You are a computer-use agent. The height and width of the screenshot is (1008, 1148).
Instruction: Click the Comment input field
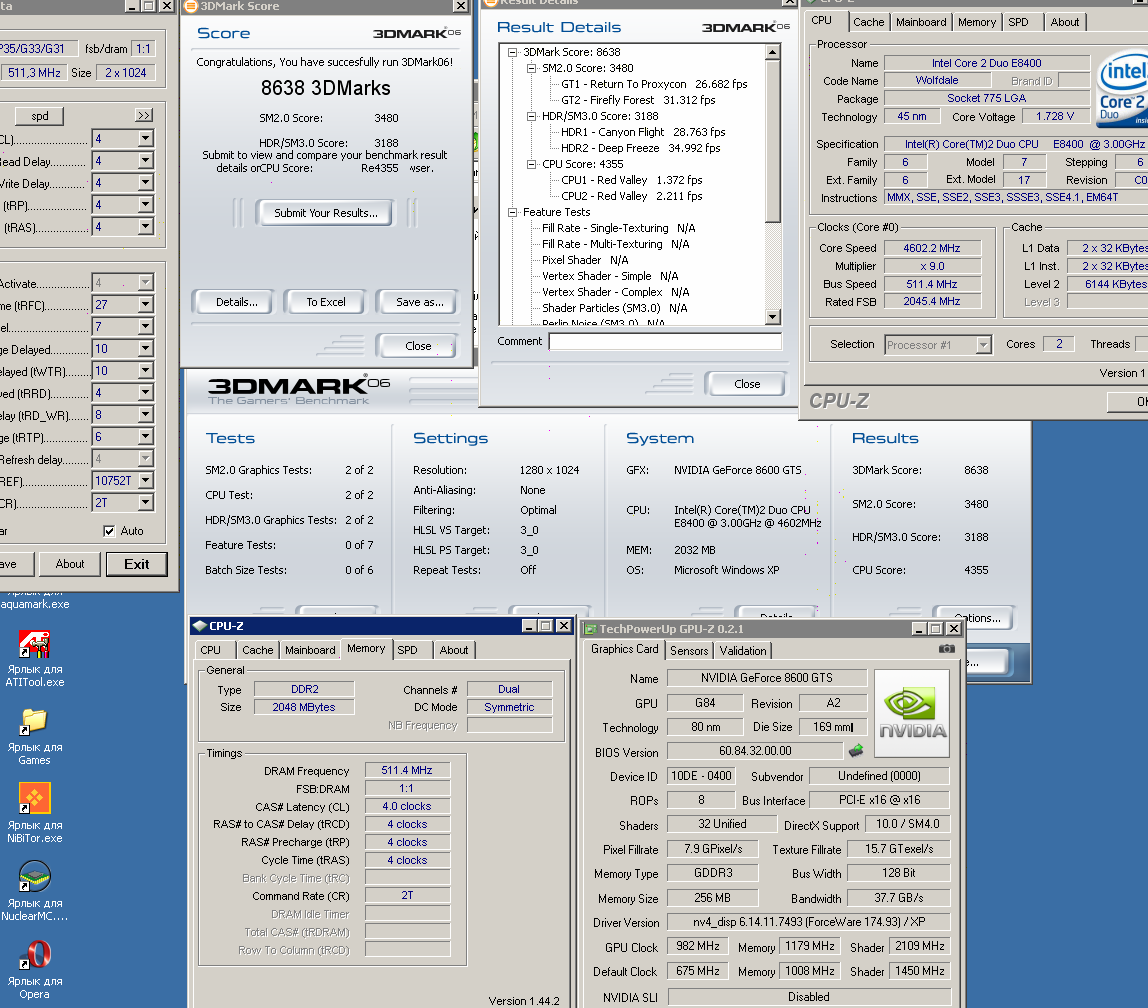pos(666,341)
